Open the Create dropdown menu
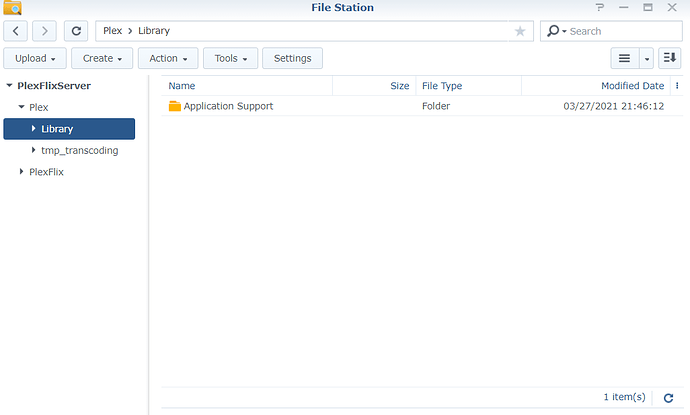Screen dimensions: 690x415 [102, 58]
